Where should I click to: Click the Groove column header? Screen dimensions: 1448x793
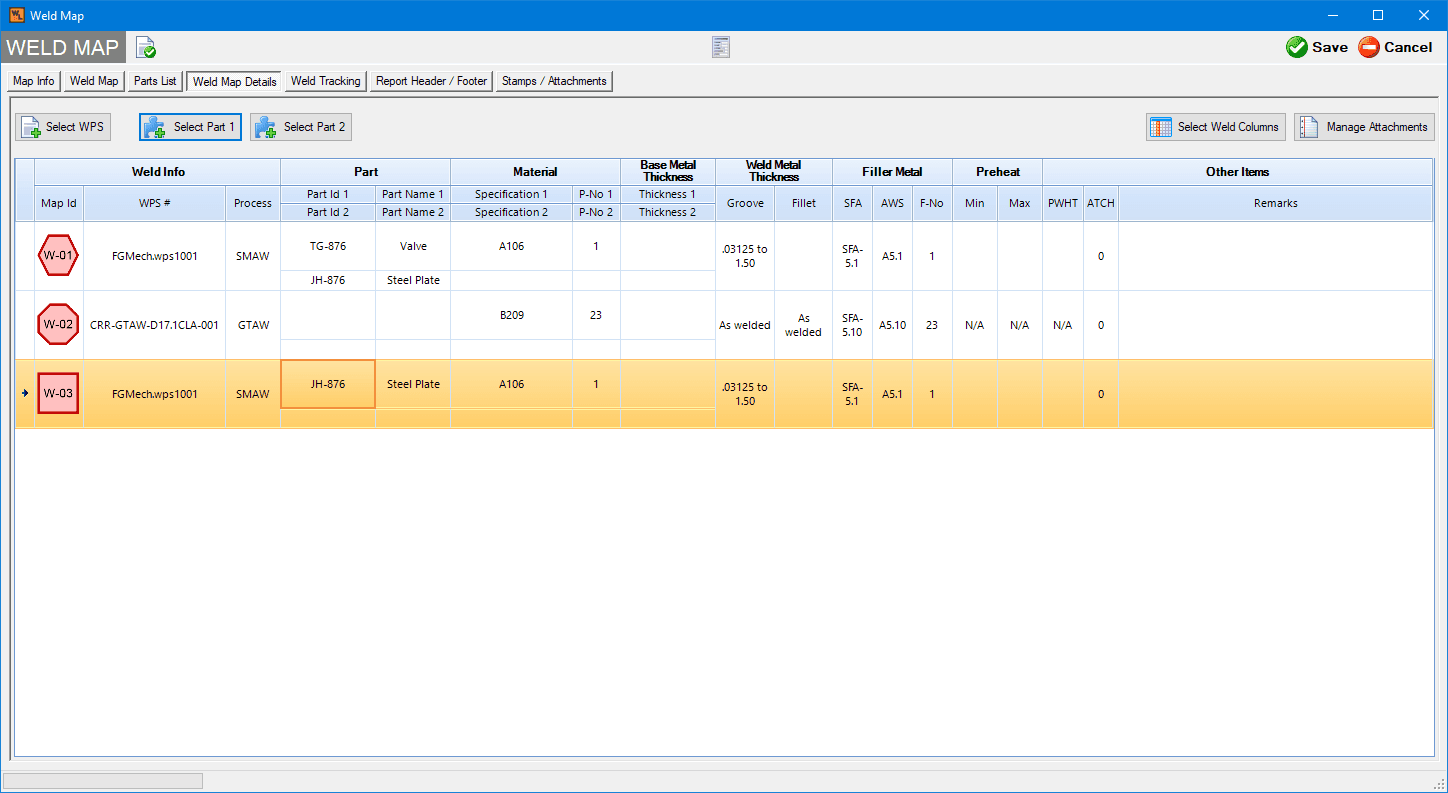pyautogui.click(x=745, y=203)
